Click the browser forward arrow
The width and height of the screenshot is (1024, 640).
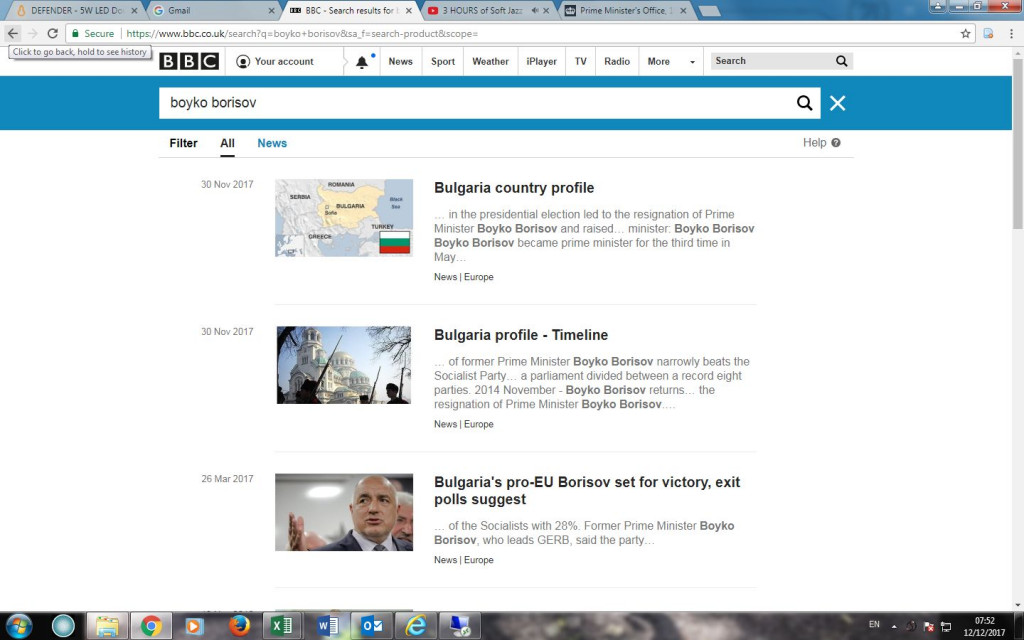click(x=33, y=33)
